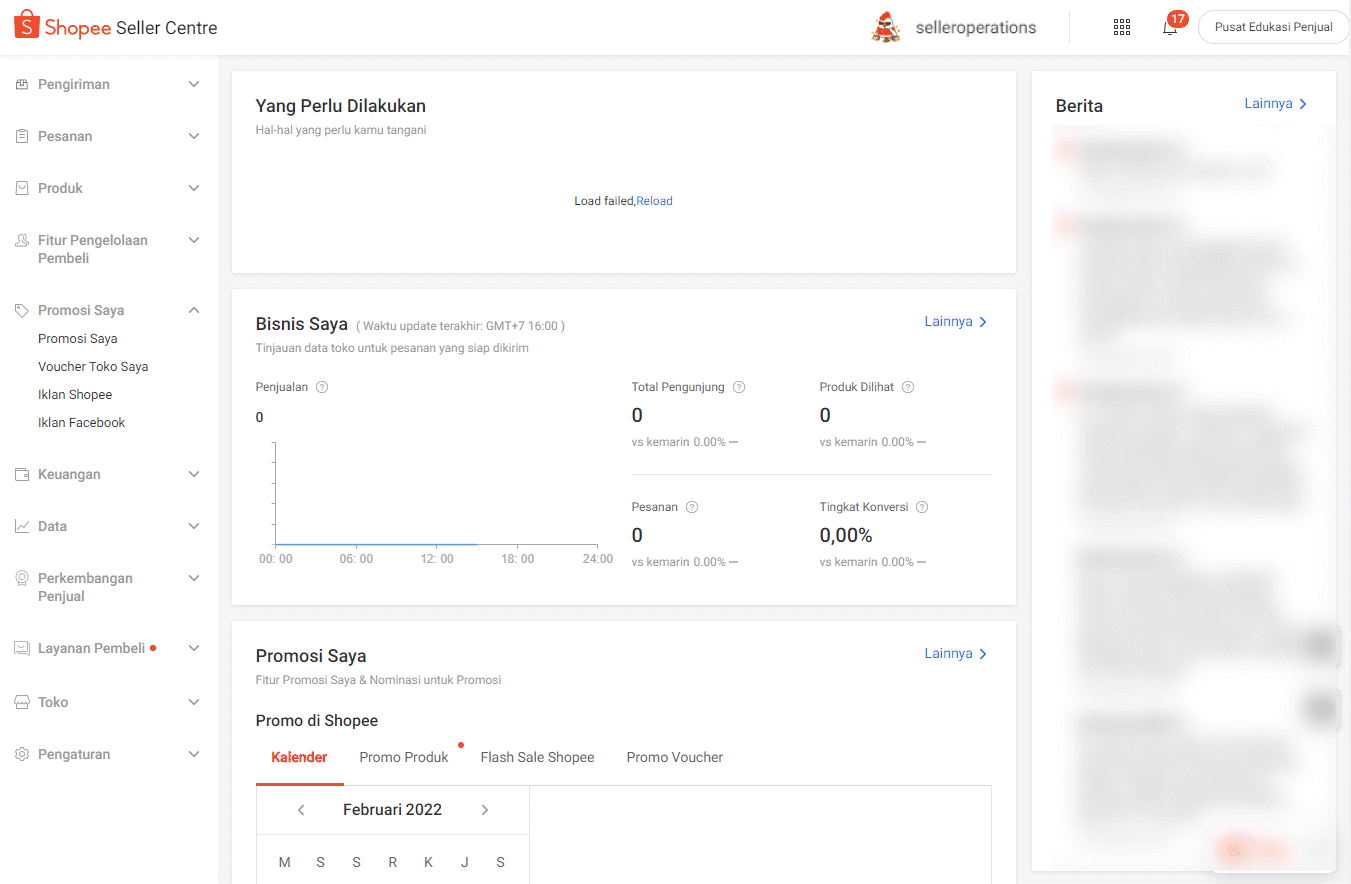The image size is (1351, 884).
Task: Switch to the Flash Sale Shopee tab
Action: pos(537,757)
